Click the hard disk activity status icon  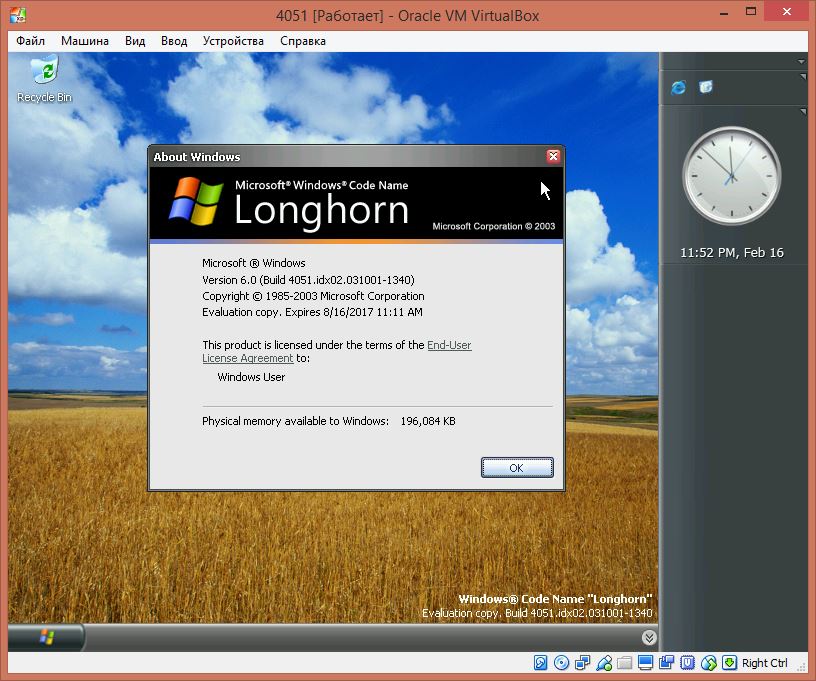point(541,663)
